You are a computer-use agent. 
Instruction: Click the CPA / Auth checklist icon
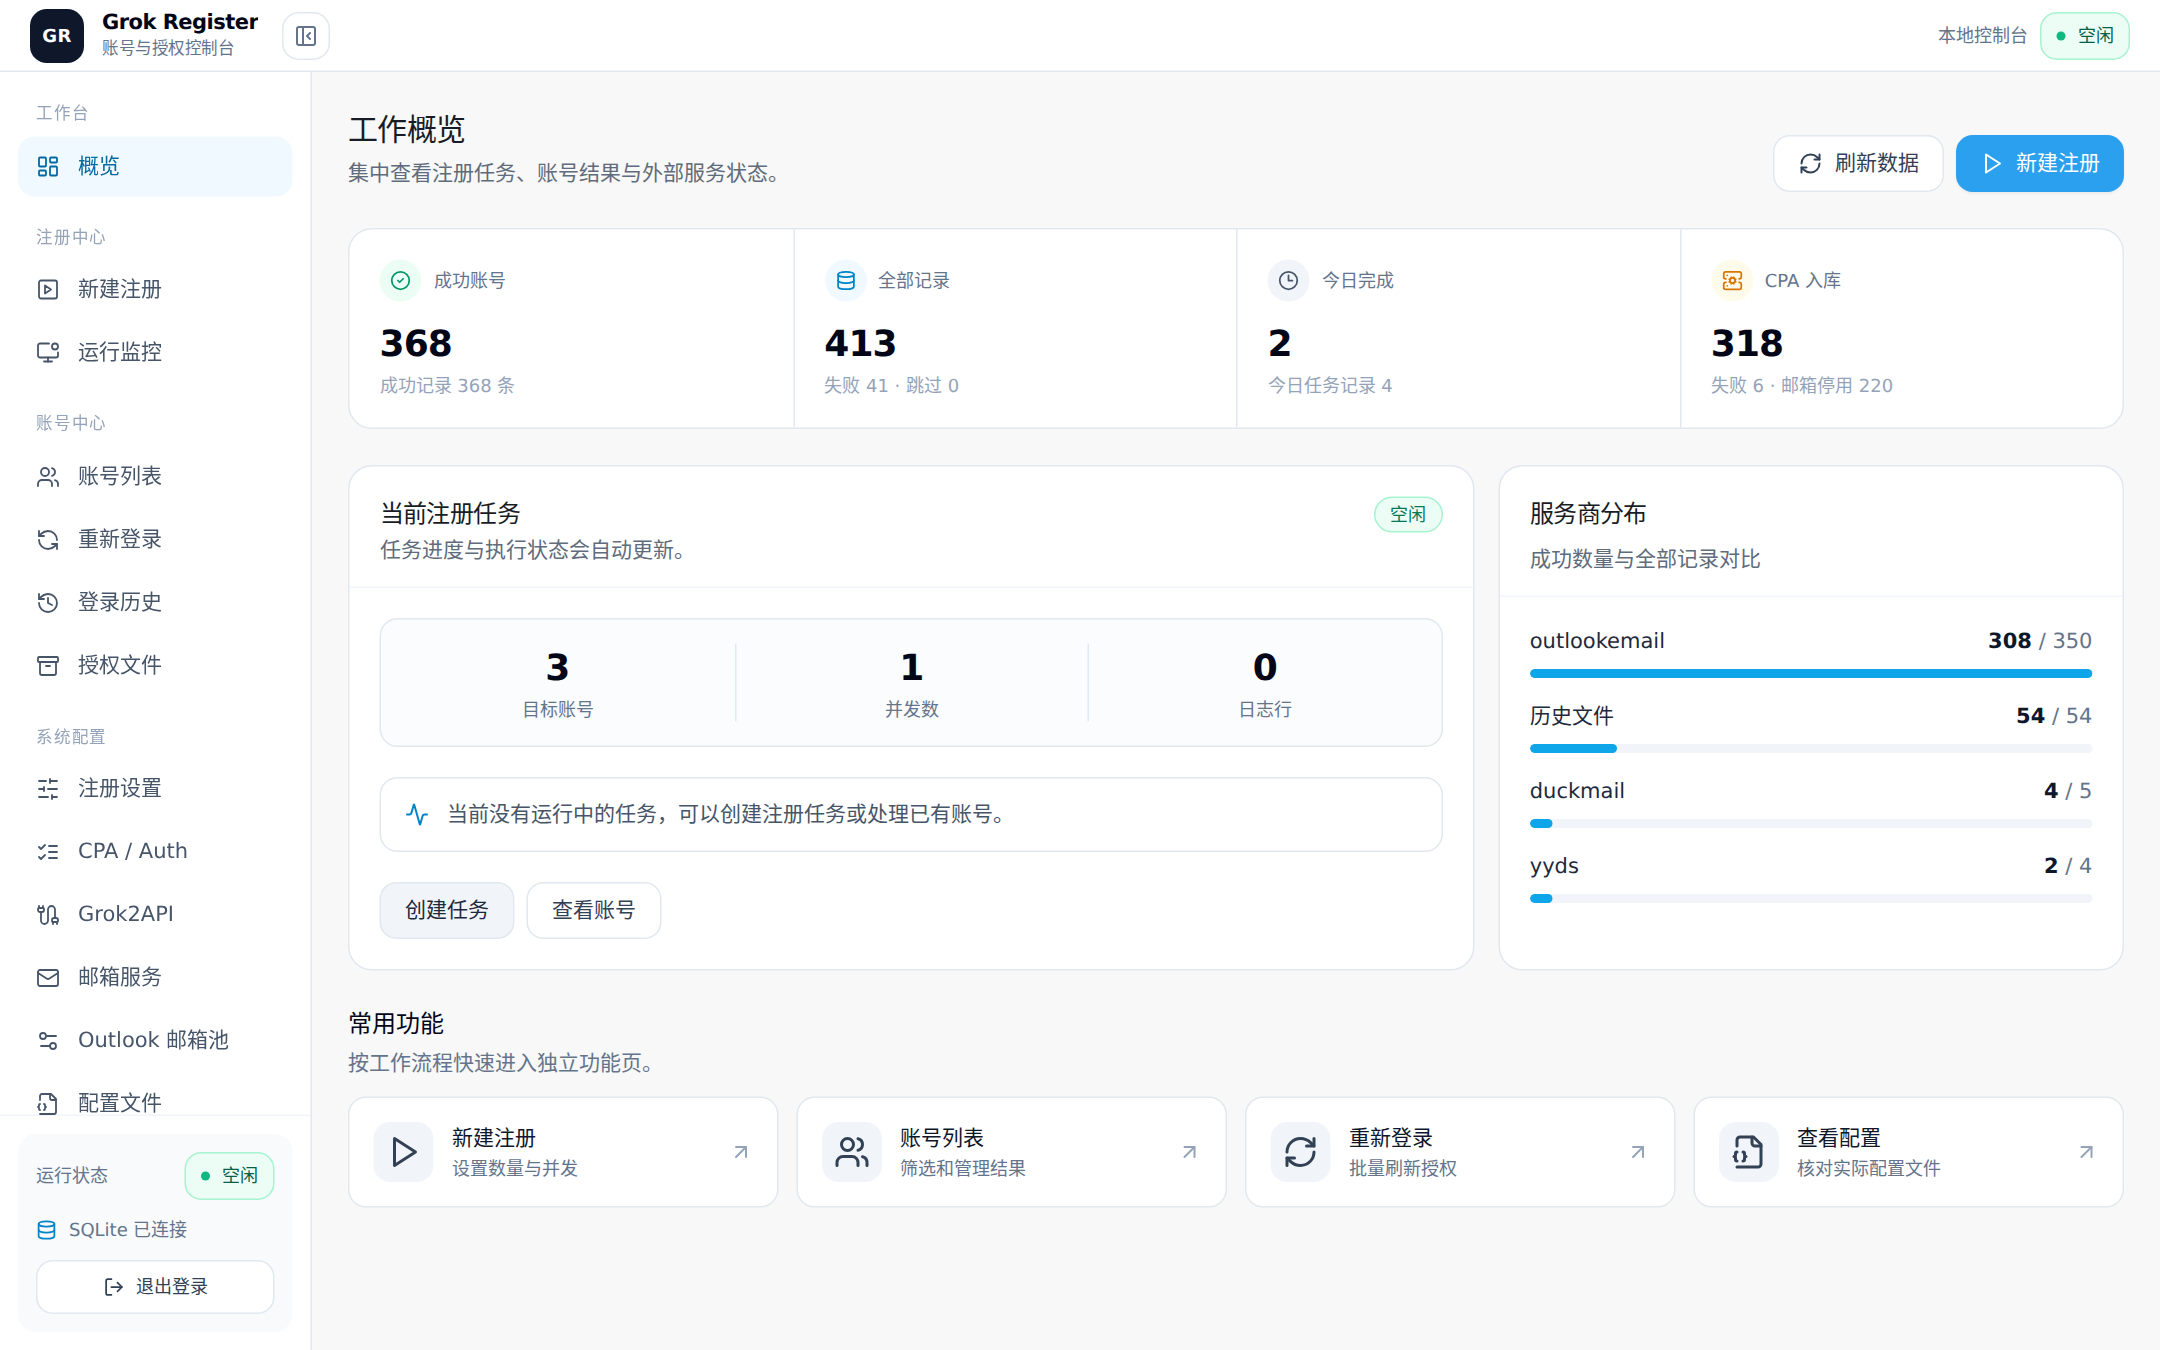pos(48,852)
